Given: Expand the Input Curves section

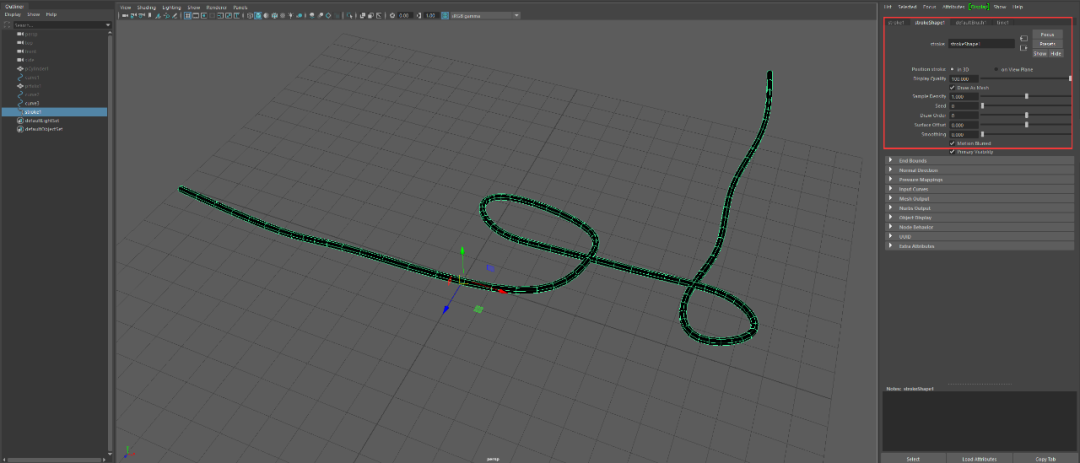Looking at the screenshot, I should point(978,189).
